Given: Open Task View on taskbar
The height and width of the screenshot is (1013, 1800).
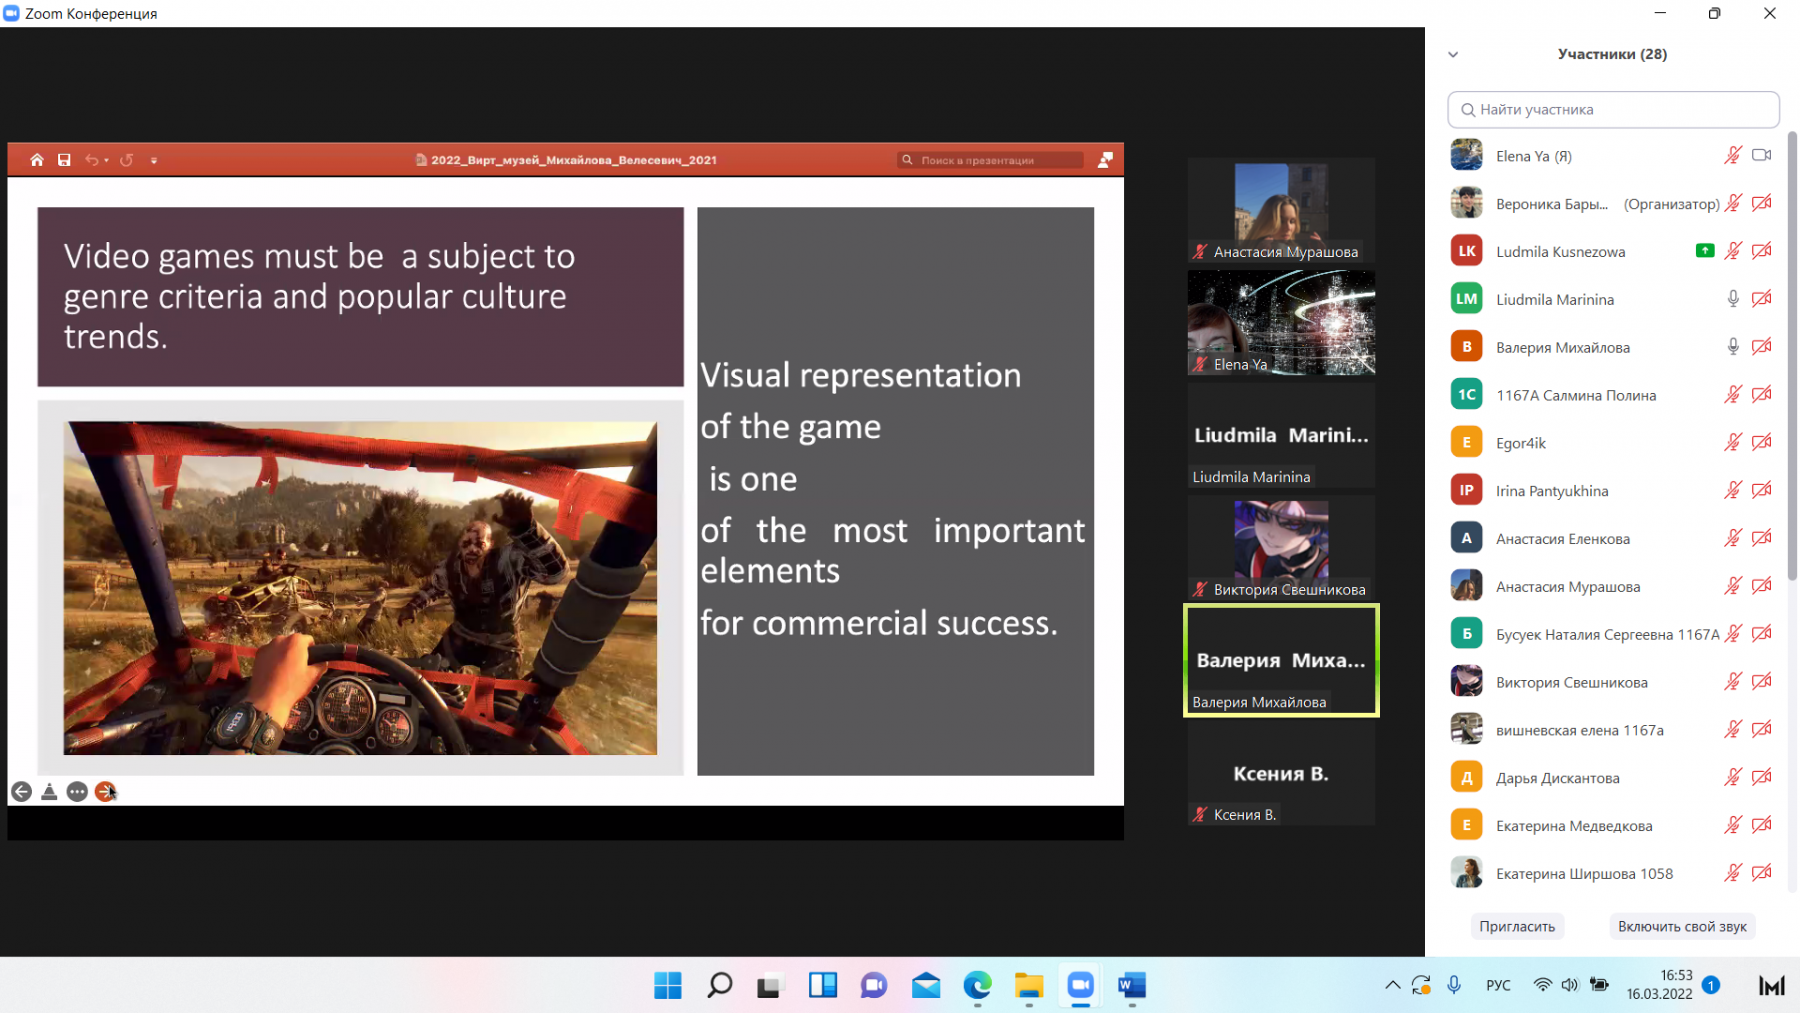Looking at the screenshot, I should click(770, 986).
